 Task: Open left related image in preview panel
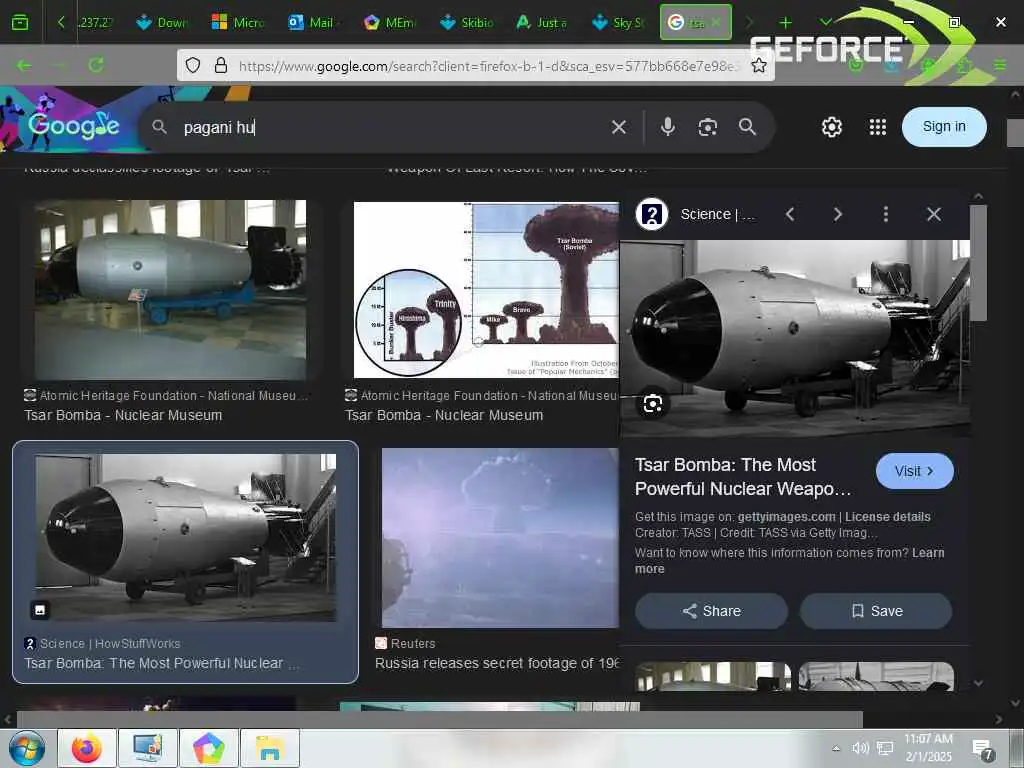[712, 677]
